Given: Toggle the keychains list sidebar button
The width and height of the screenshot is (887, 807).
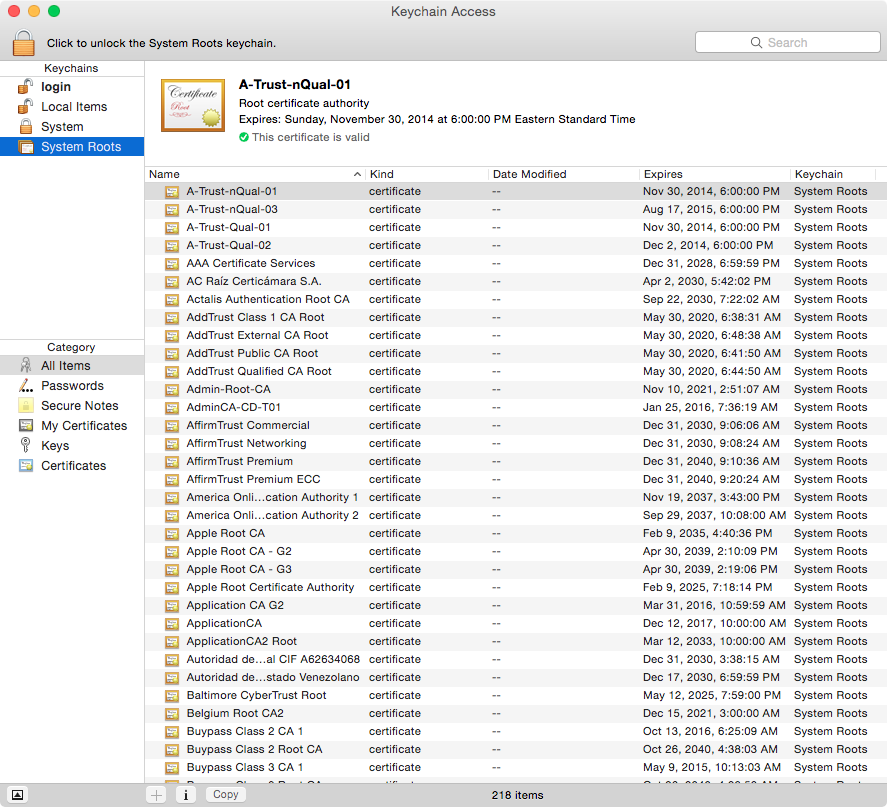Looking at the screenshot, I should pos(18,795).
